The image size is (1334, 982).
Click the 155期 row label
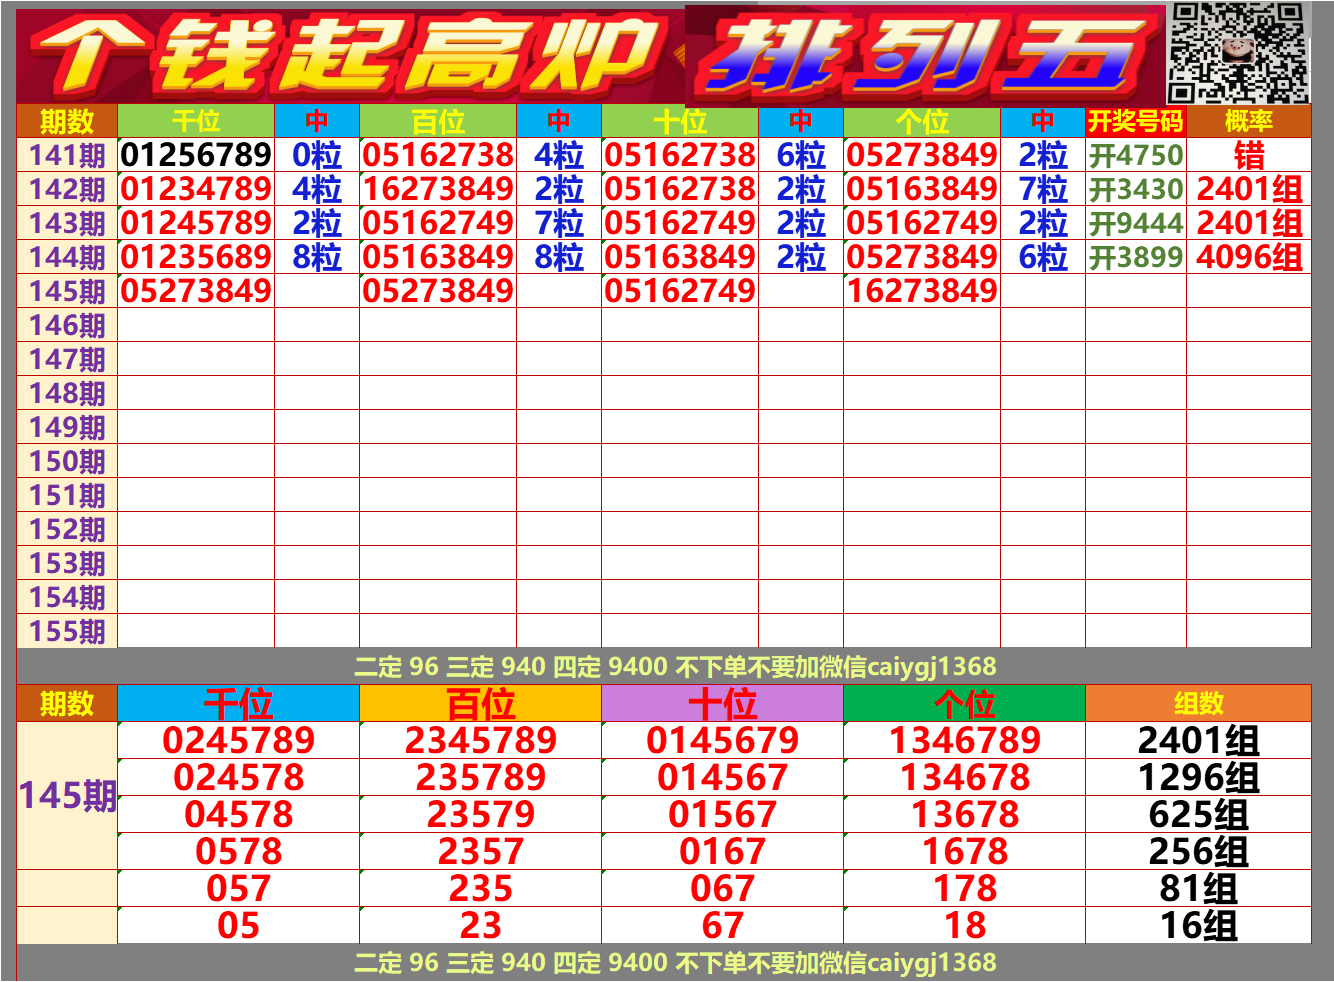click(x=67, y=631)
